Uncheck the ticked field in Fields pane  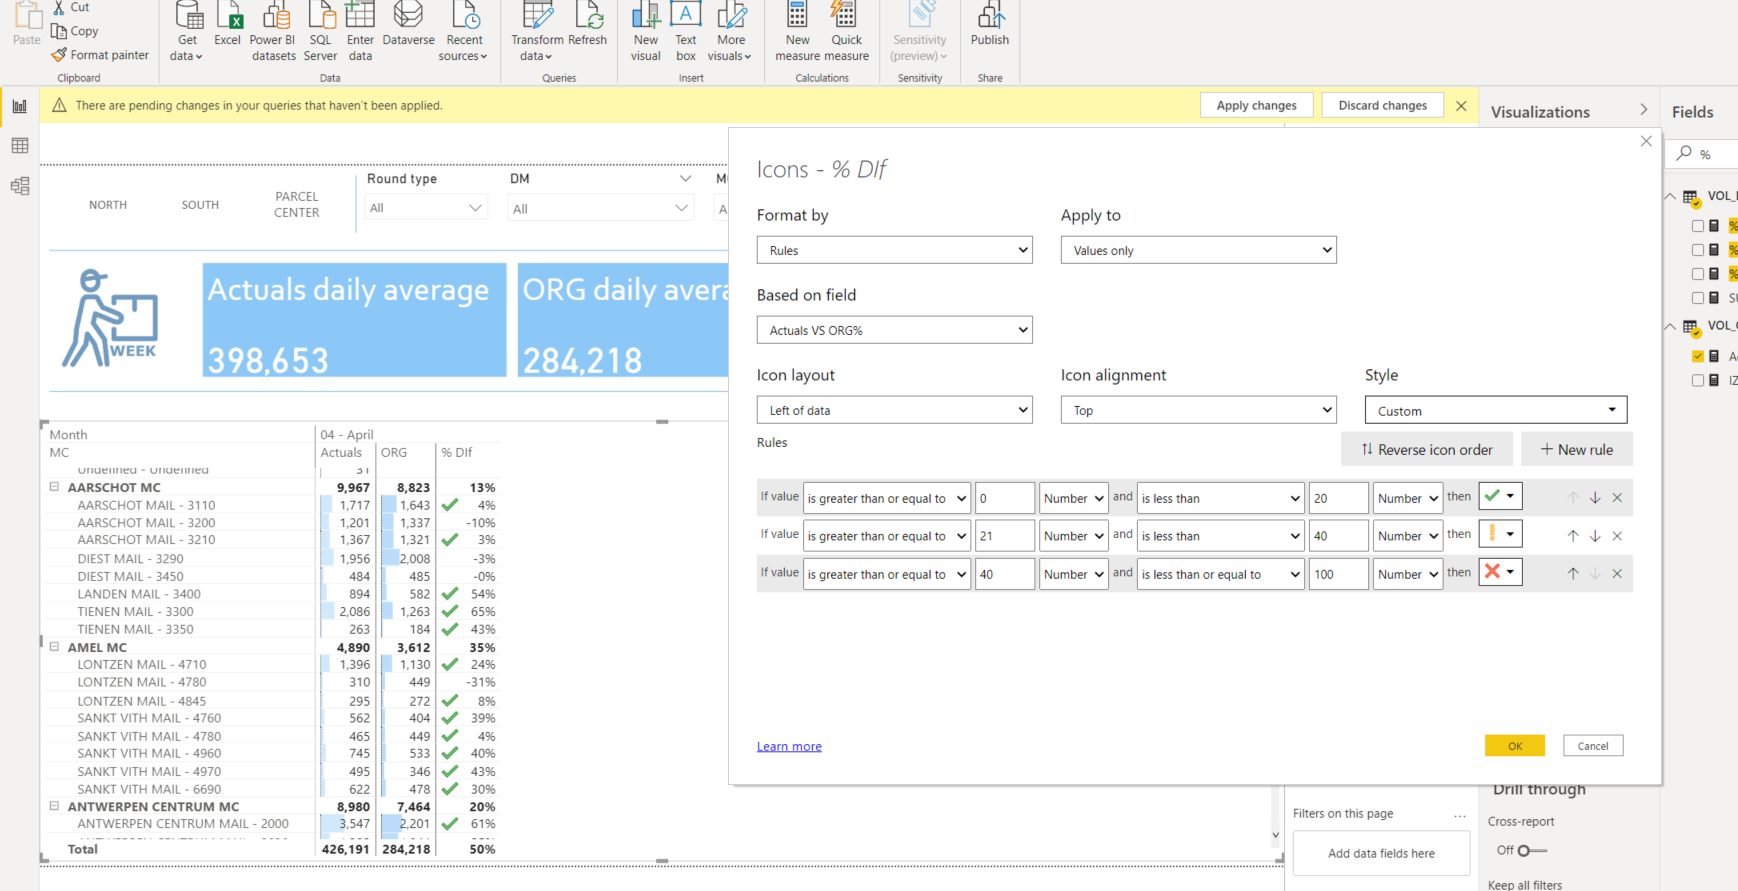pos(1698,356)
